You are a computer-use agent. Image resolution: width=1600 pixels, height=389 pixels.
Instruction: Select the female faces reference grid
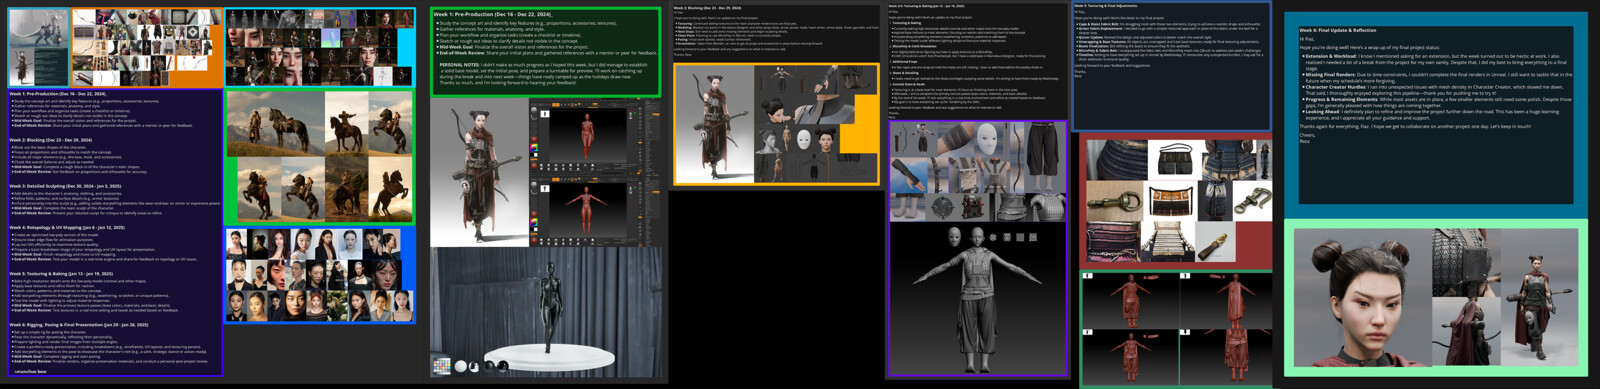[319, 275]
